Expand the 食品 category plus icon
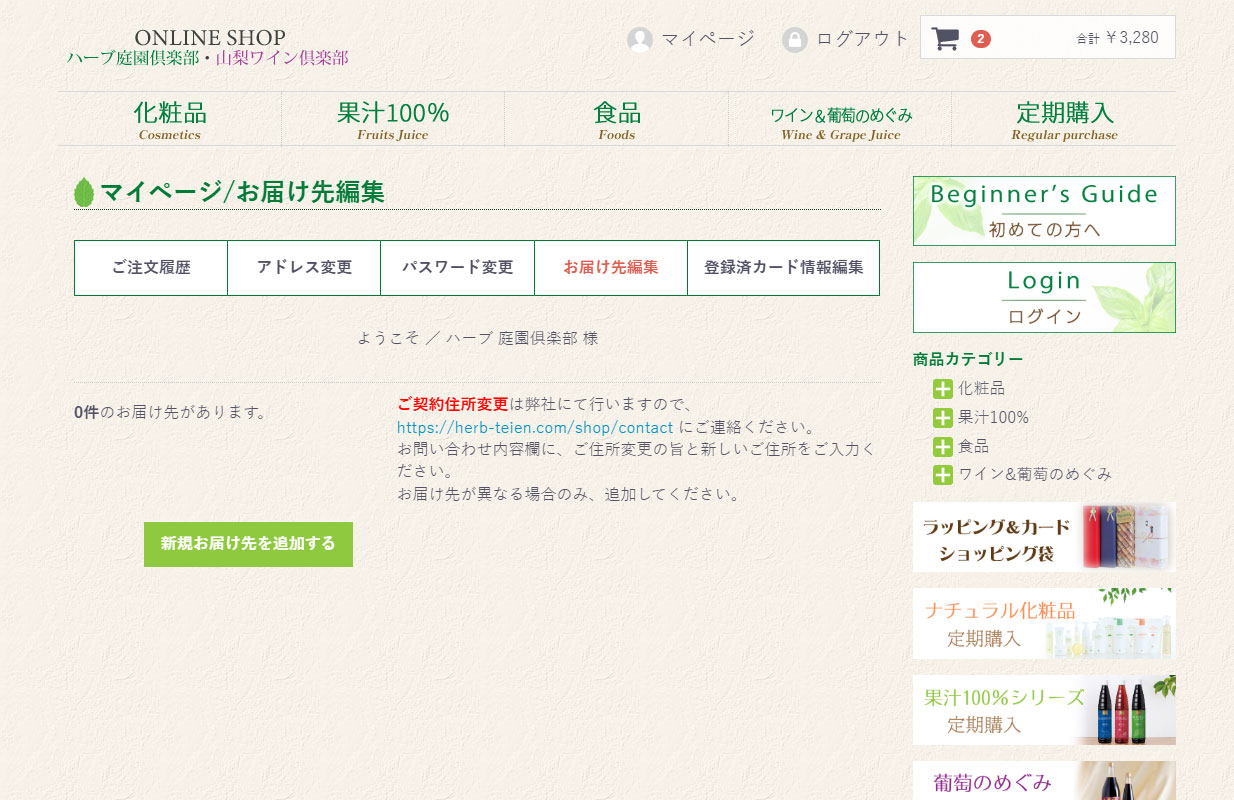 click(x=942, y=447)
